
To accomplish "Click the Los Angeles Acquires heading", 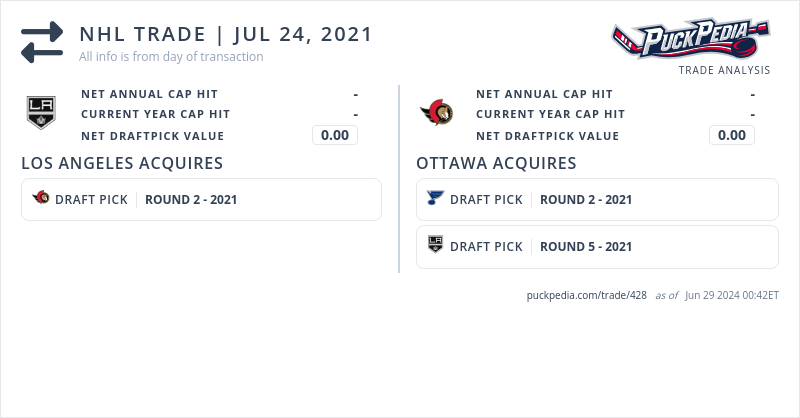I will pyautogui.click(x=122, y=163).
